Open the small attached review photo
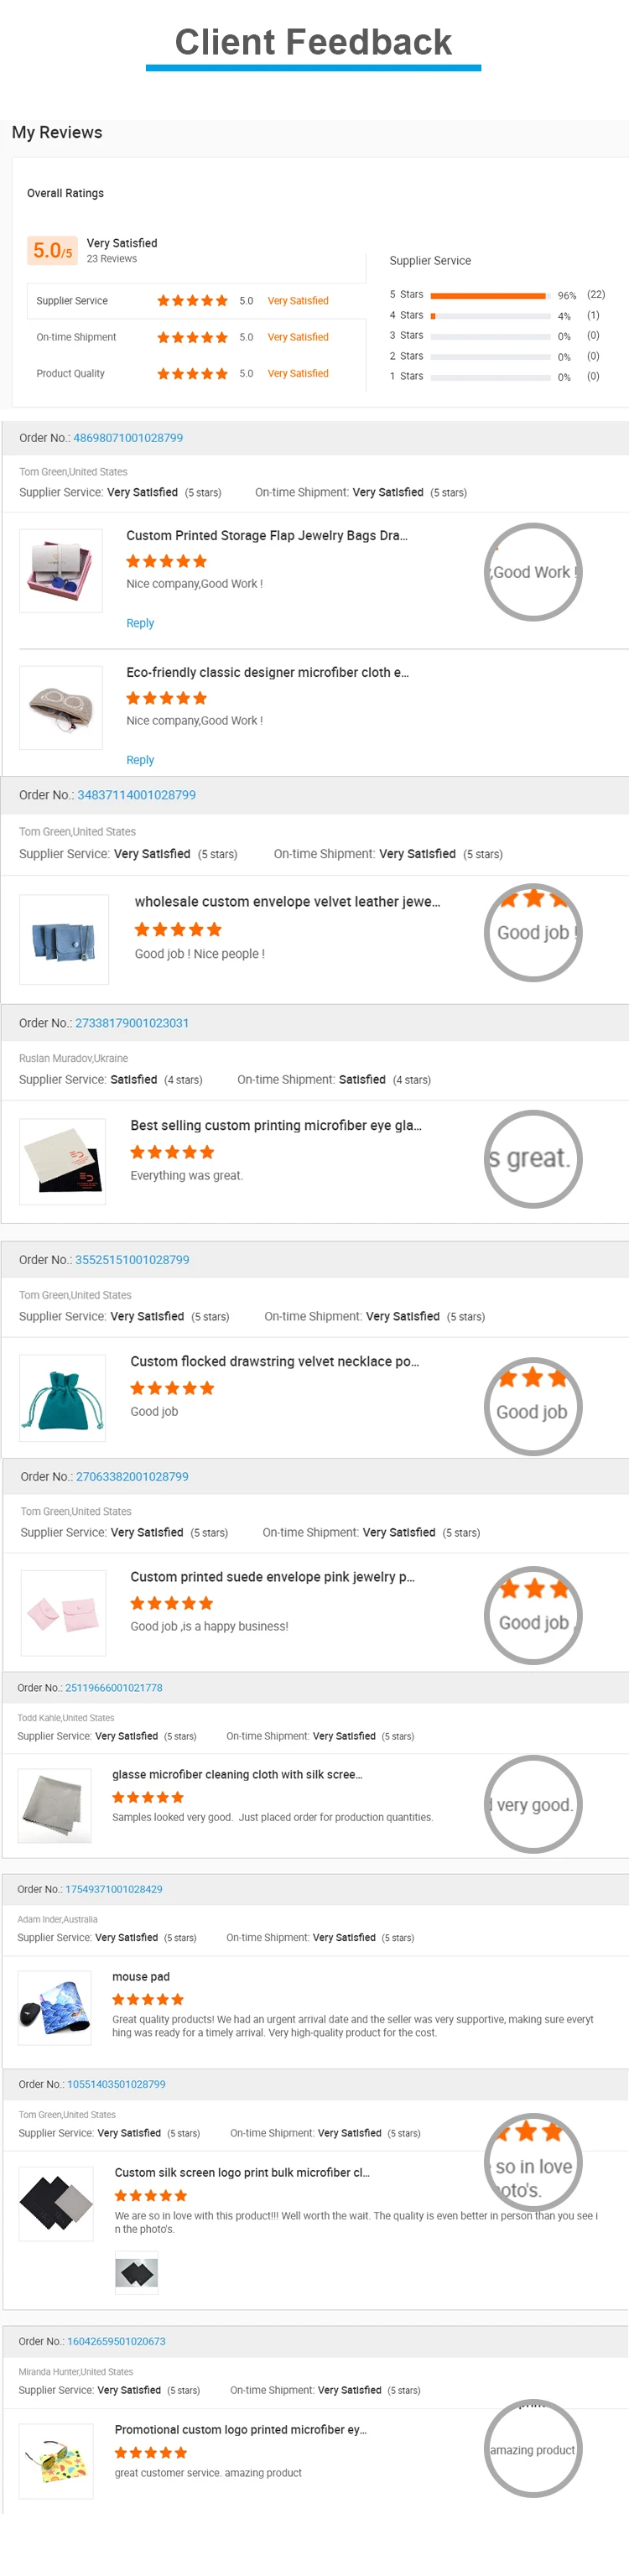Viewport: 629px width, 2576px height. point(137,2274)
